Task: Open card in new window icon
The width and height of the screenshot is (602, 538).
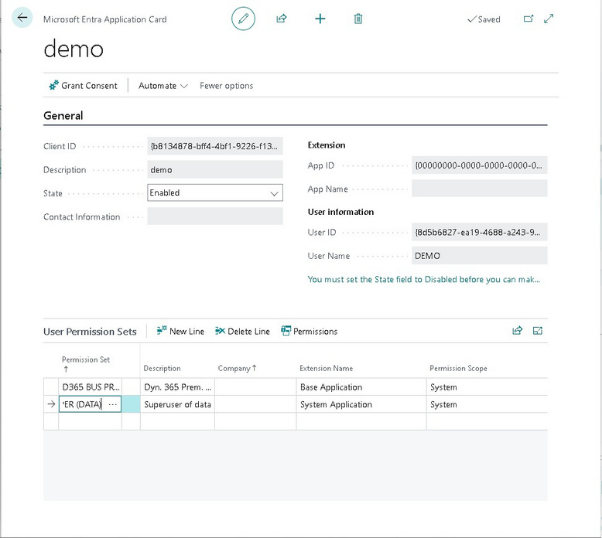Action: point(528,18)
